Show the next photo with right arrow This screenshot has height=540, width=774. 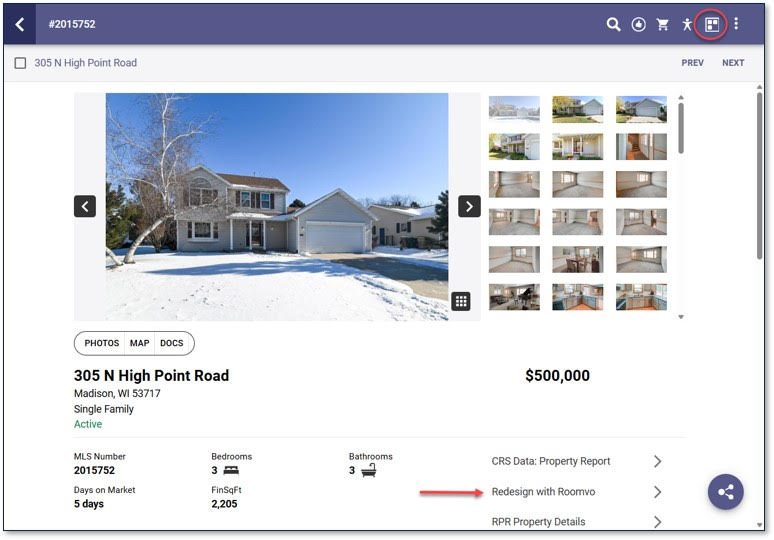click(469, 206)
